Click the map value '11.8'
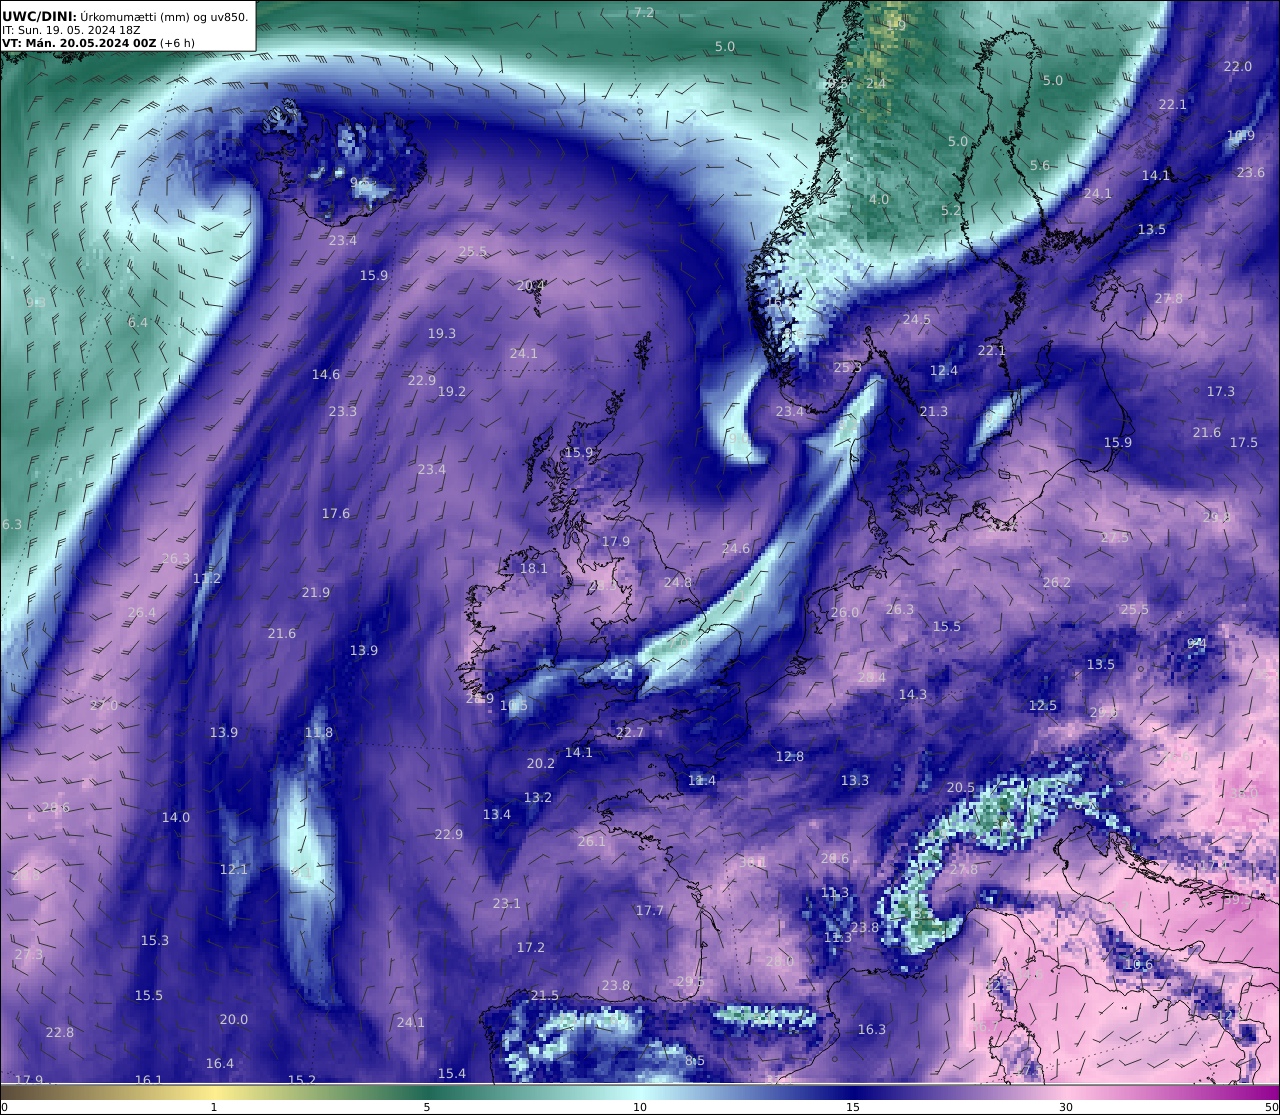 click(319, 733)
